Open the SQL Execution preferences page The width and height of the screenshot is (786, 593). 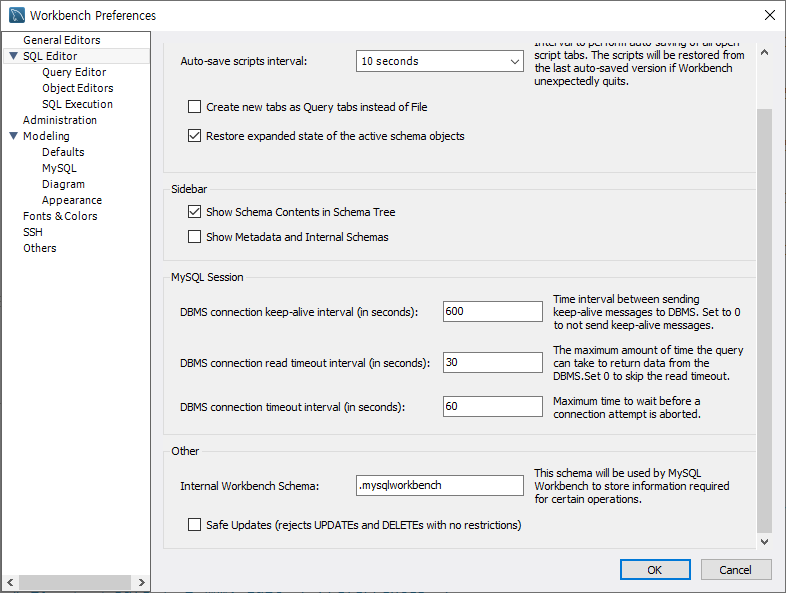77,104
